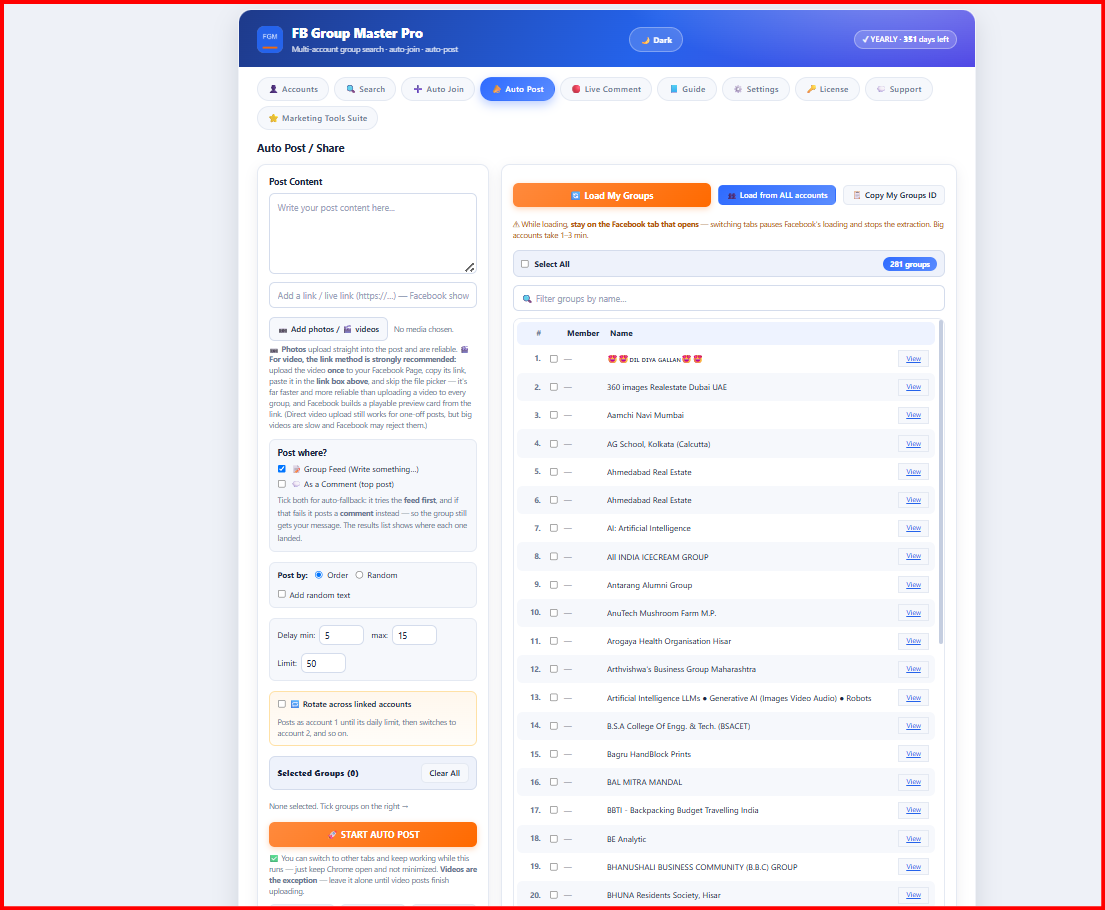This screenshot has width=1105, height=910.
Task: View BHANUSHALI BUSINESS COMMUNITY group
Action: (913, 867)
